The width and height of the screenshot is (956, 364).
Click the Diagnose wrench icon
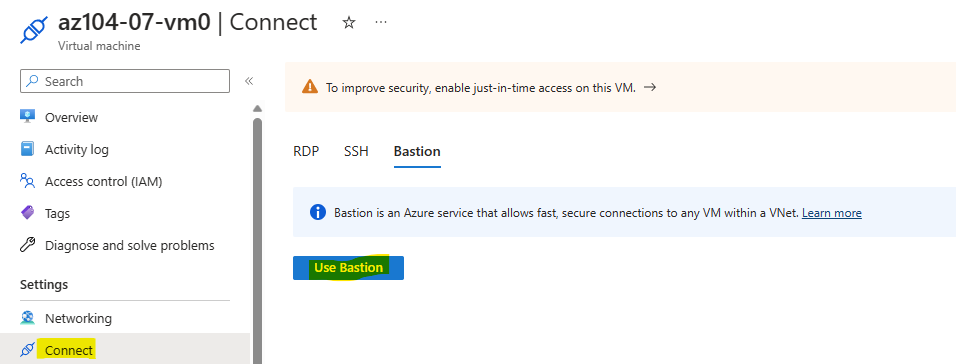coord(27,245)
